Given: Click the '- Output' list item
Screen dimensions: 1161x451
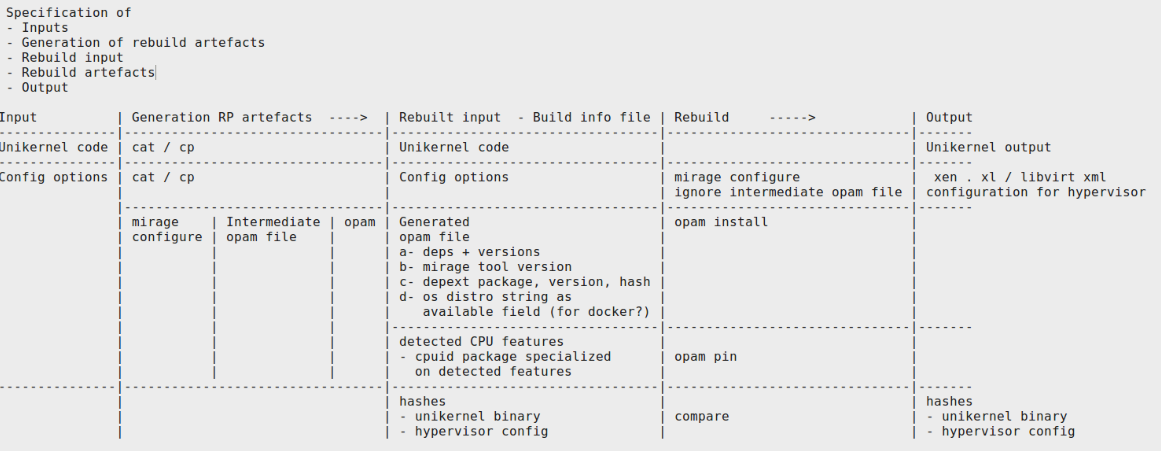Looking at the screenshot, I should click(37, 87).
